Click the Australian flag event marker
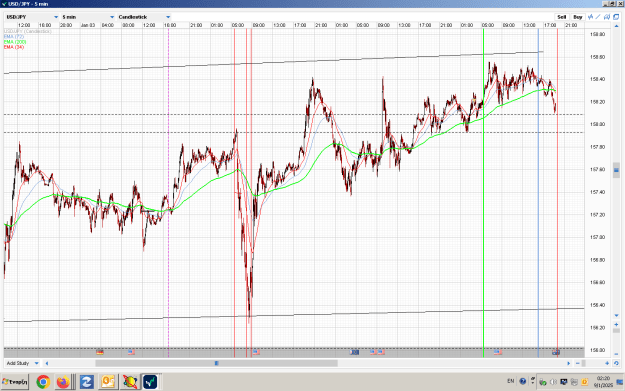 [x=556, y=352]
